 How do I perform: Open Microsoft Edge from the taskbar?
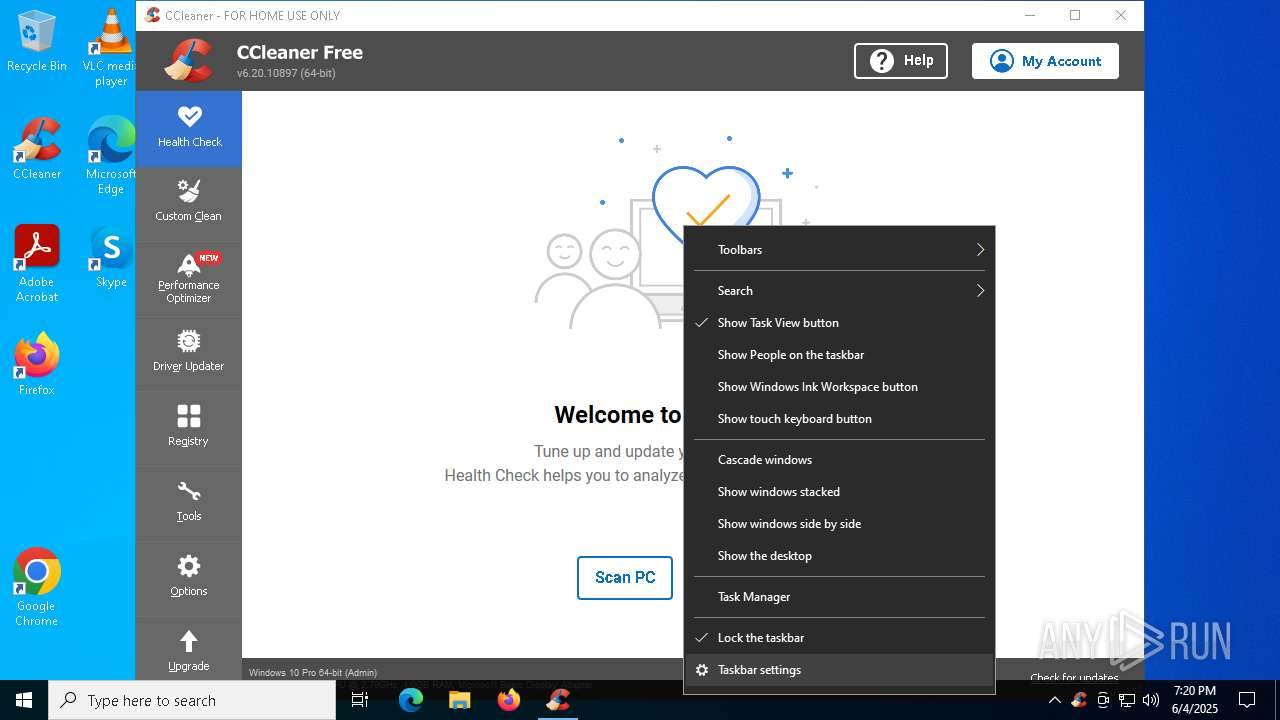pos(411,700)
